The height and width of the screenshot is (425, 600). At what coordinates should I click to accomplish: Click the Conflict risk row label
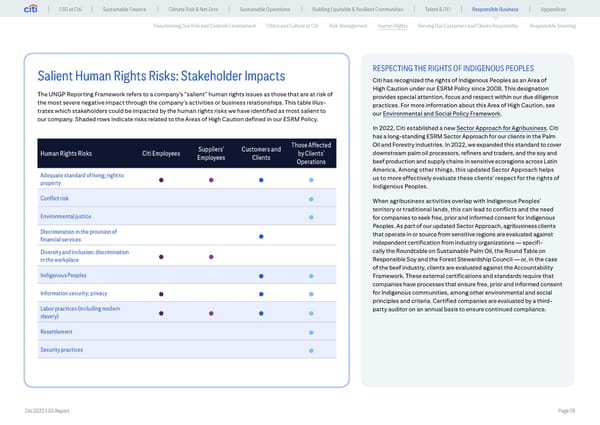(54, 197)
